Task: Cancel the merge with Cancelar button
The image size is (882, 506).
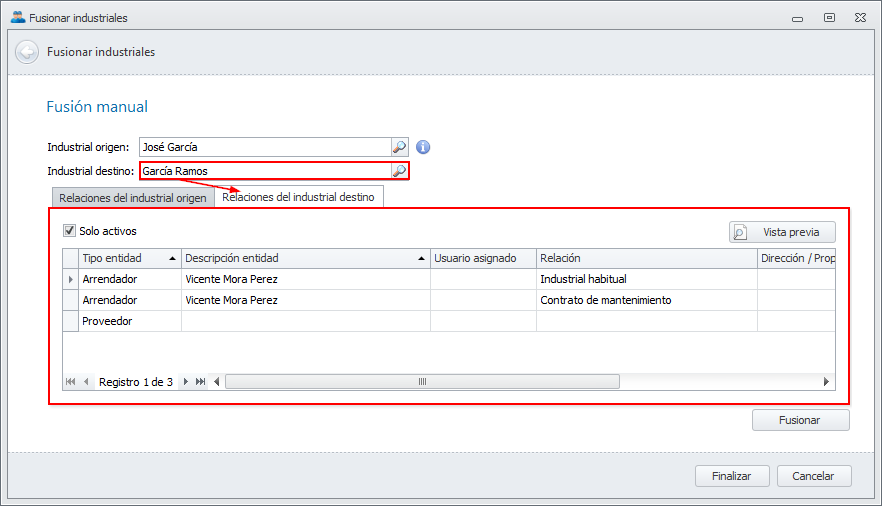Action: (x=813, y=476)
